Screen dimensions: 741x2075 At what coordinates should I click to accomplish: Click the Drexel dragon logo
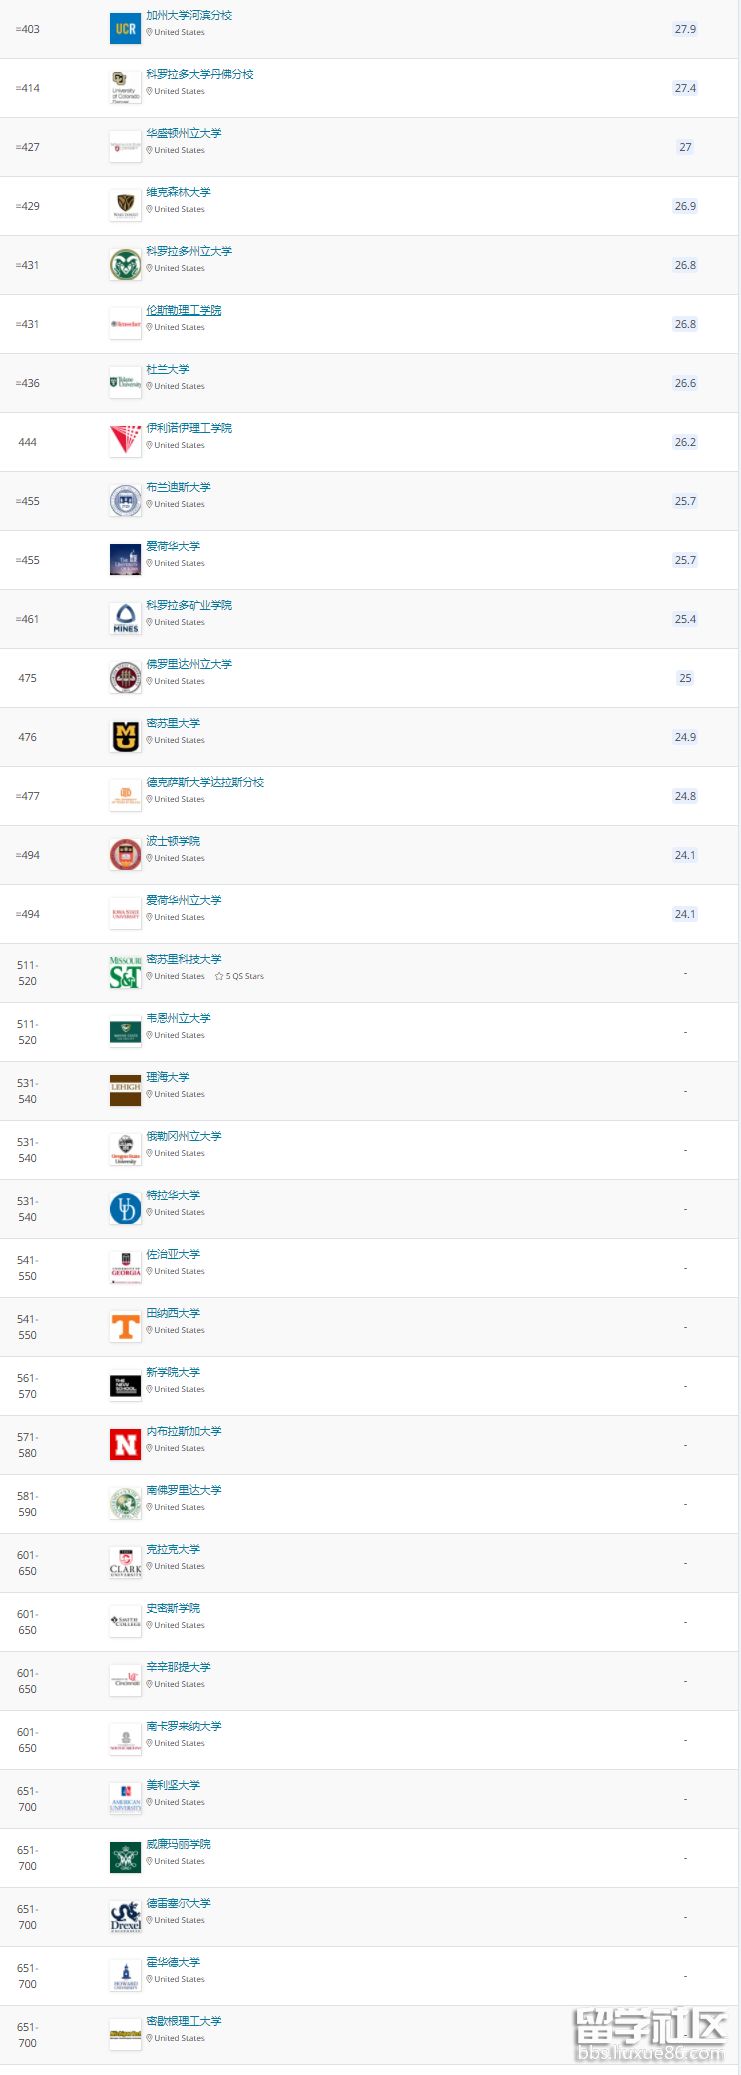125,1917
